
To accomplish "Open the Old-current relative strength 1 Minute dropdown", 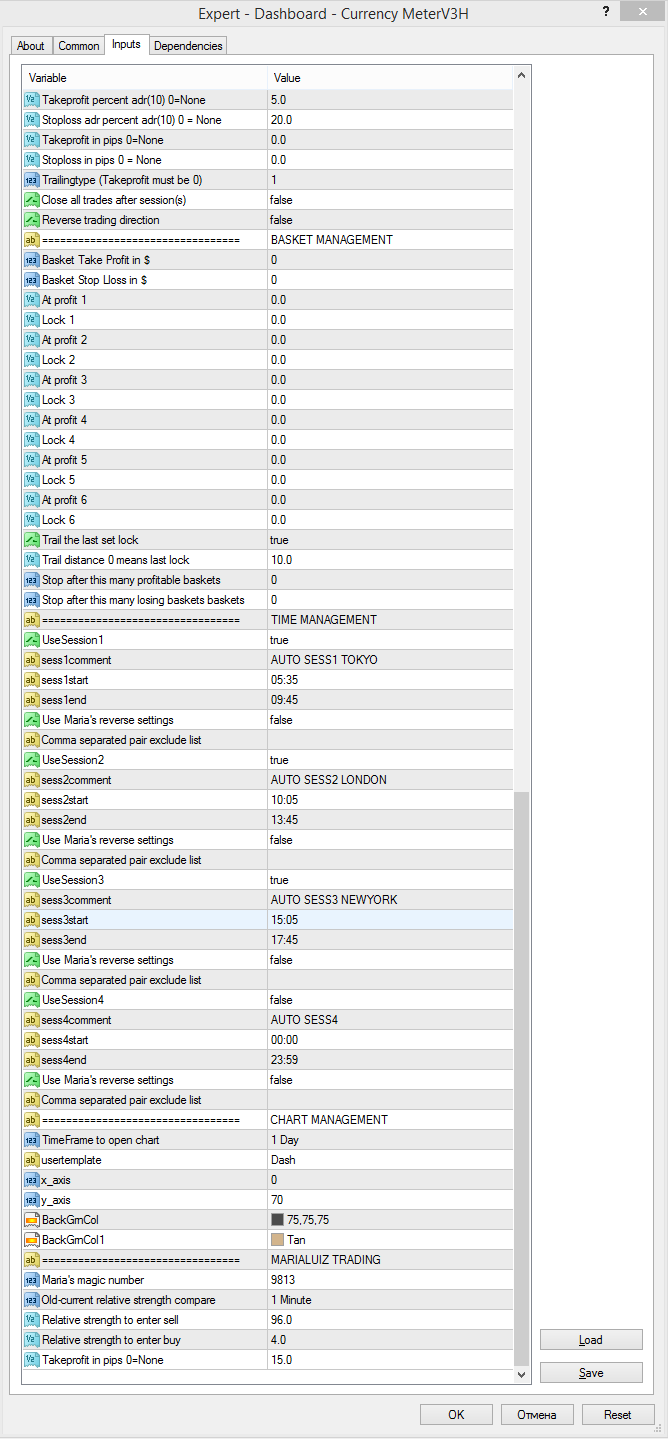I will click(x=389, y=1300).
